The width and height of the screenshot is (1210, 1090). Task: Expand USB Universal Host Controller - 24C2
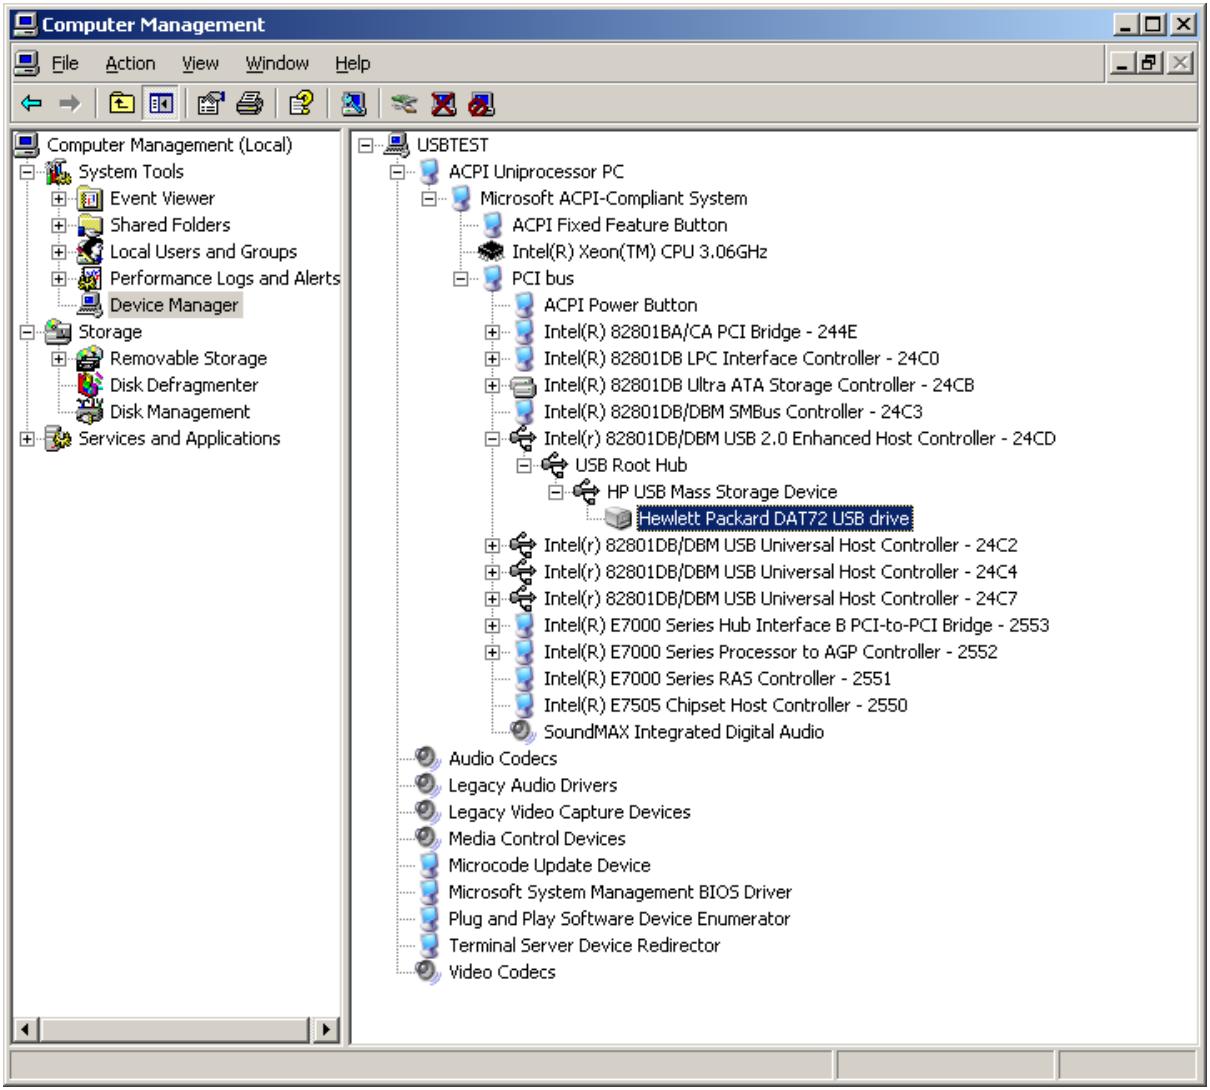pos(493,545)
